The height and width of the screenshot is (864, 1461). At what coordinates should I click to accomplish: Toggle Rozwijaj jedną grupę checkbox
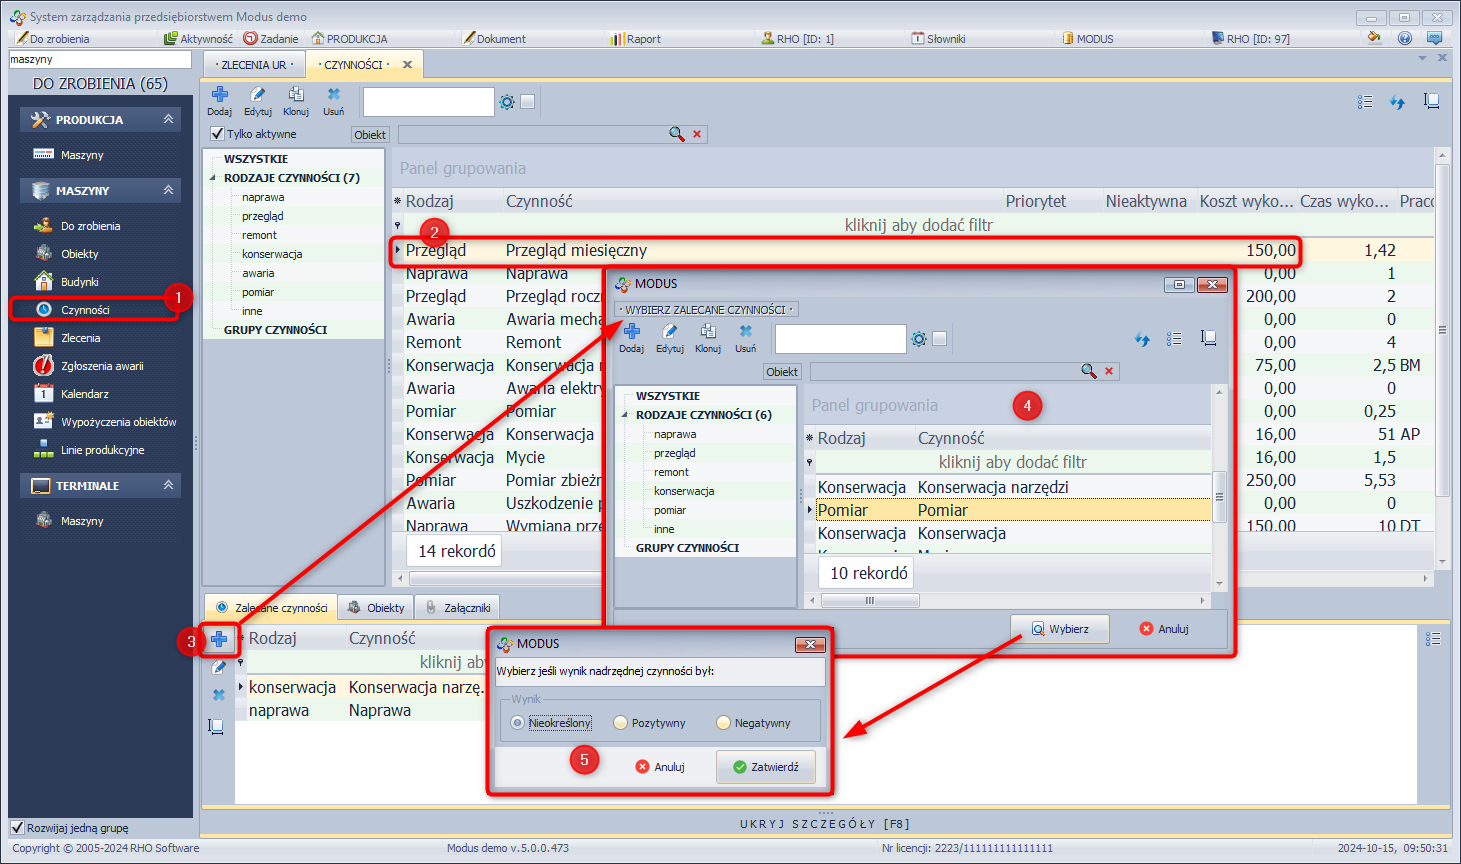click(17, 828)
